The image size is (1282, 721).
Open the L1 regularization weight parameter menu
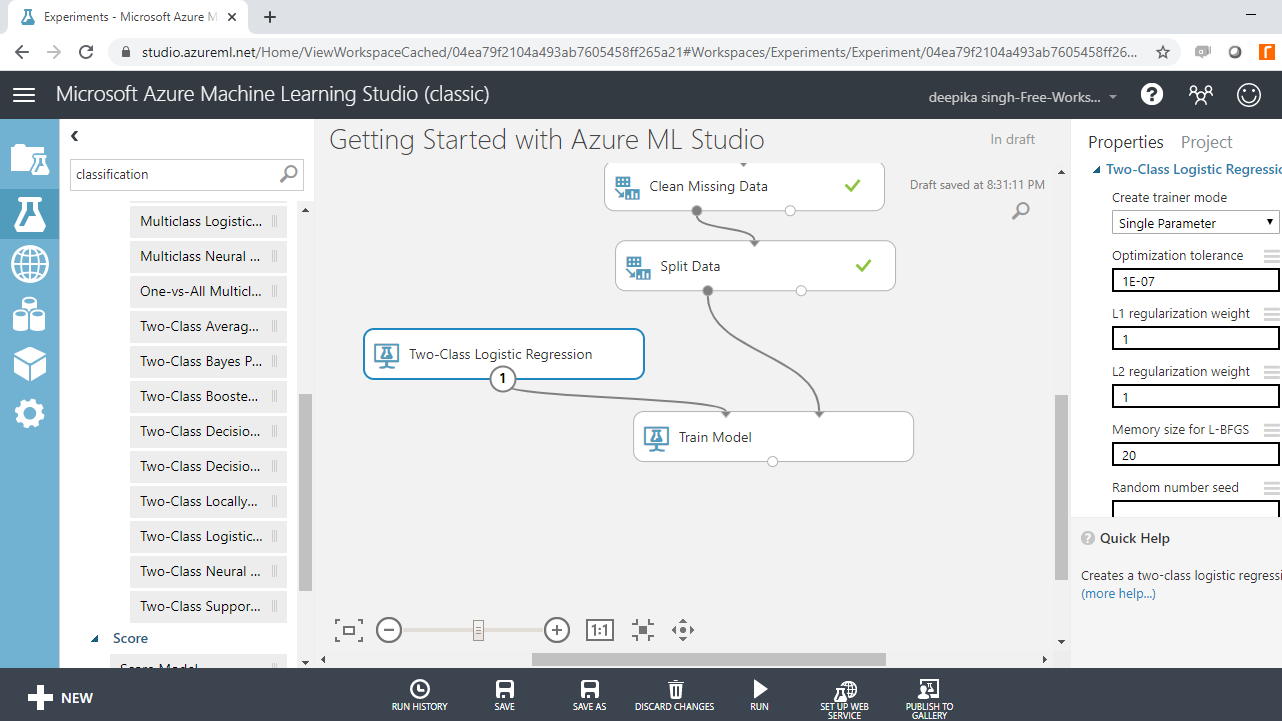[x=1271, y=314]
